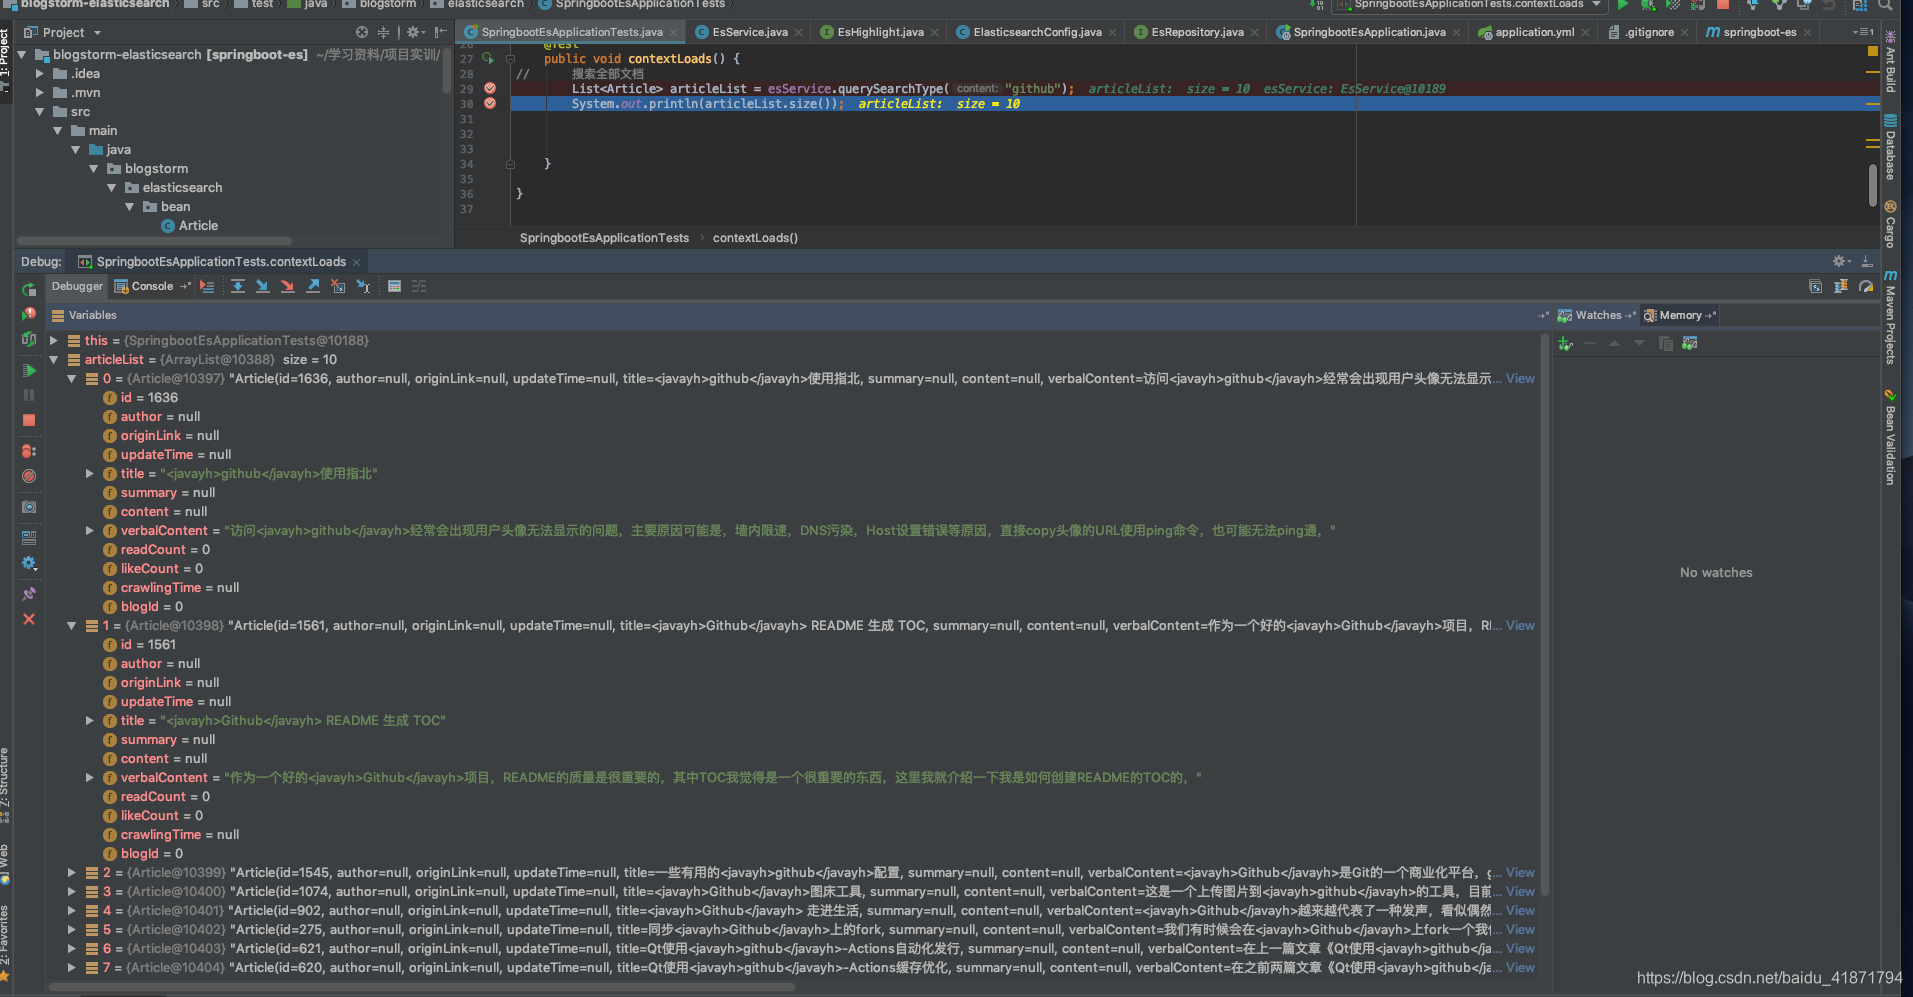Remove breakpoint on line 29
1913x997 pixels.
[x=490, y=88]
